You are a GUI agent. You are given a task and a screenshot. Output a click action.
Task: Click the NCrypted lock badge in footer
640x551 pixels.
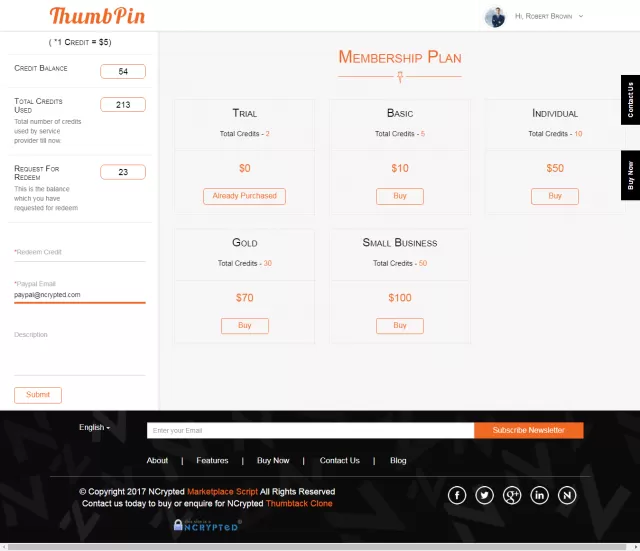(207, 525)
